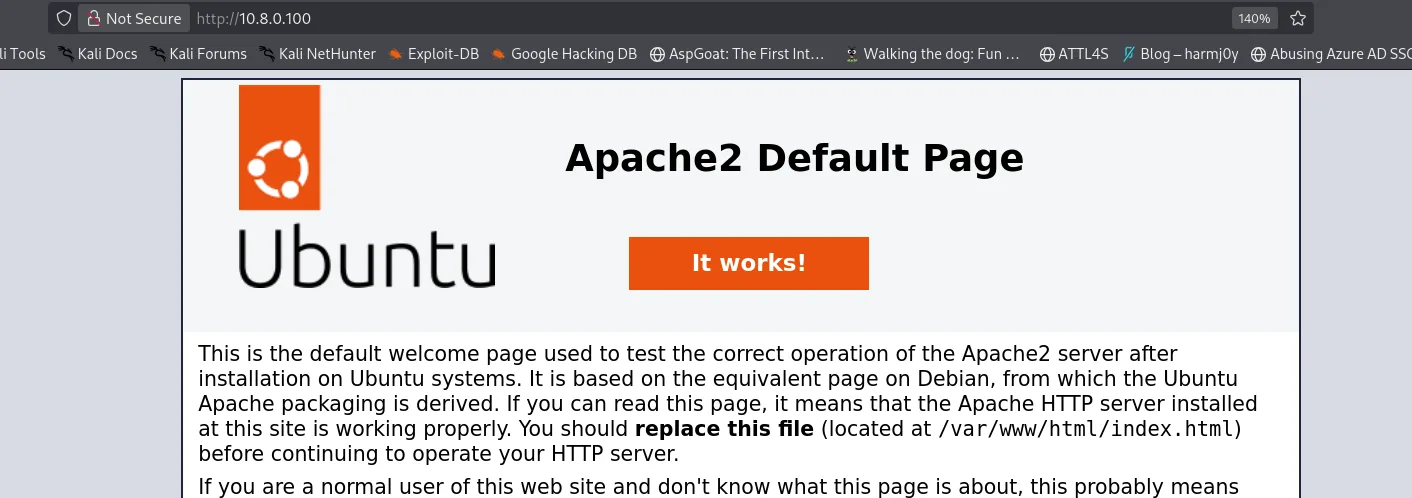This screenshot has height=498, width=1412.
Task: Open the Not Secure connection info
Action: tap(134, 18)
